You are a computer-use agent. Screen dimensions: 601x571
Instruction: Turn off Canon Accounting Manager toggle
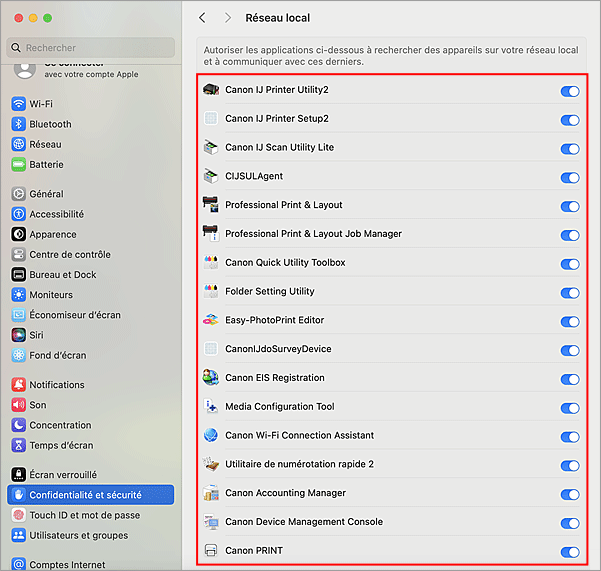tap(570, 494)
